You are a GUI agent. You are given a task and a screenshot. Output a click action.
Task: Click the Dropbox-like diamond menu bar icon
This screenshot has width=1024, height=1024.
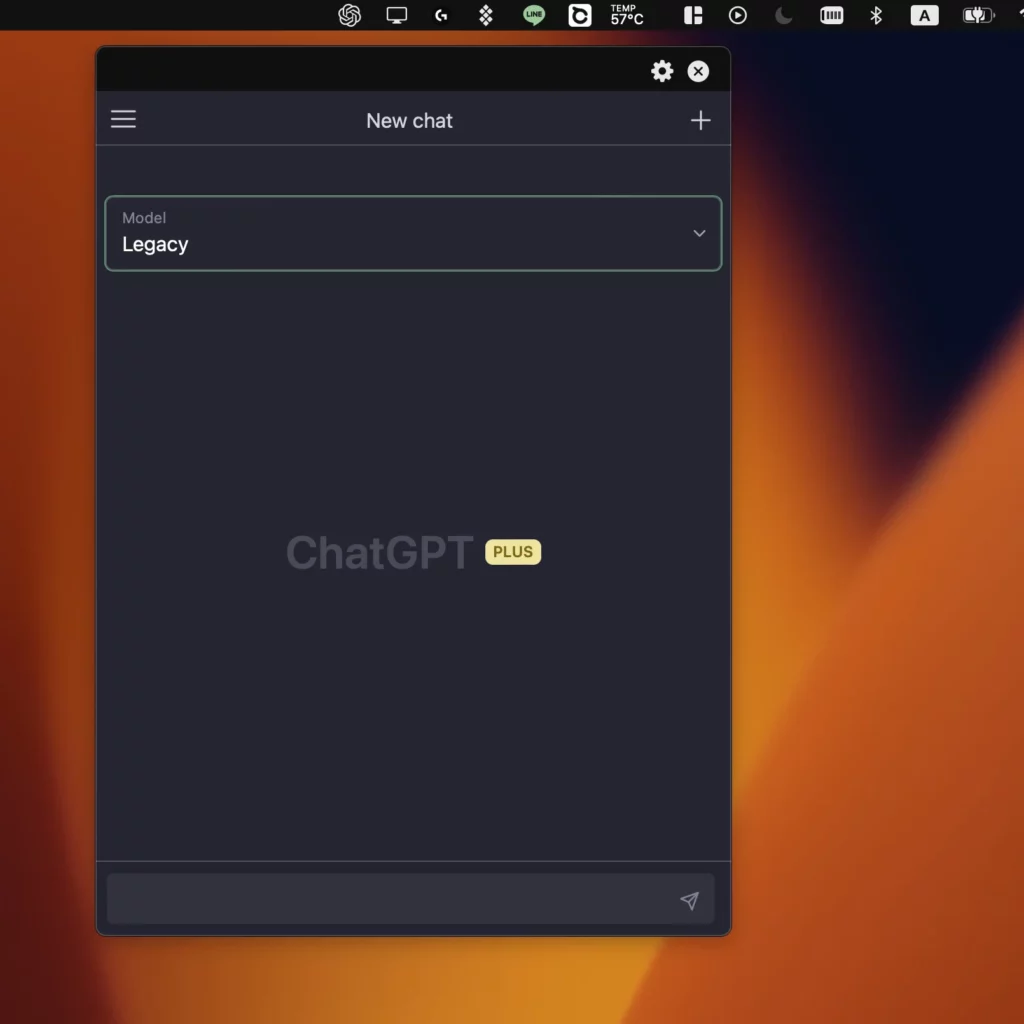coord(485,15)
